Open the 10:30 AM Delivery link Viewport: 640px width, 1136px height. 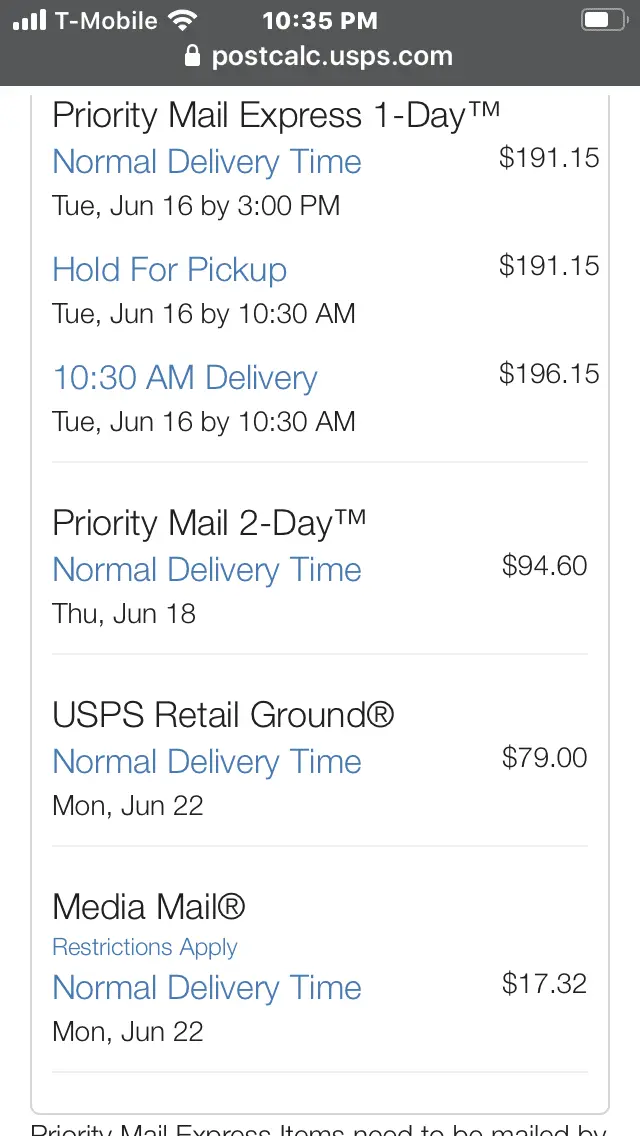coord(185,377)
